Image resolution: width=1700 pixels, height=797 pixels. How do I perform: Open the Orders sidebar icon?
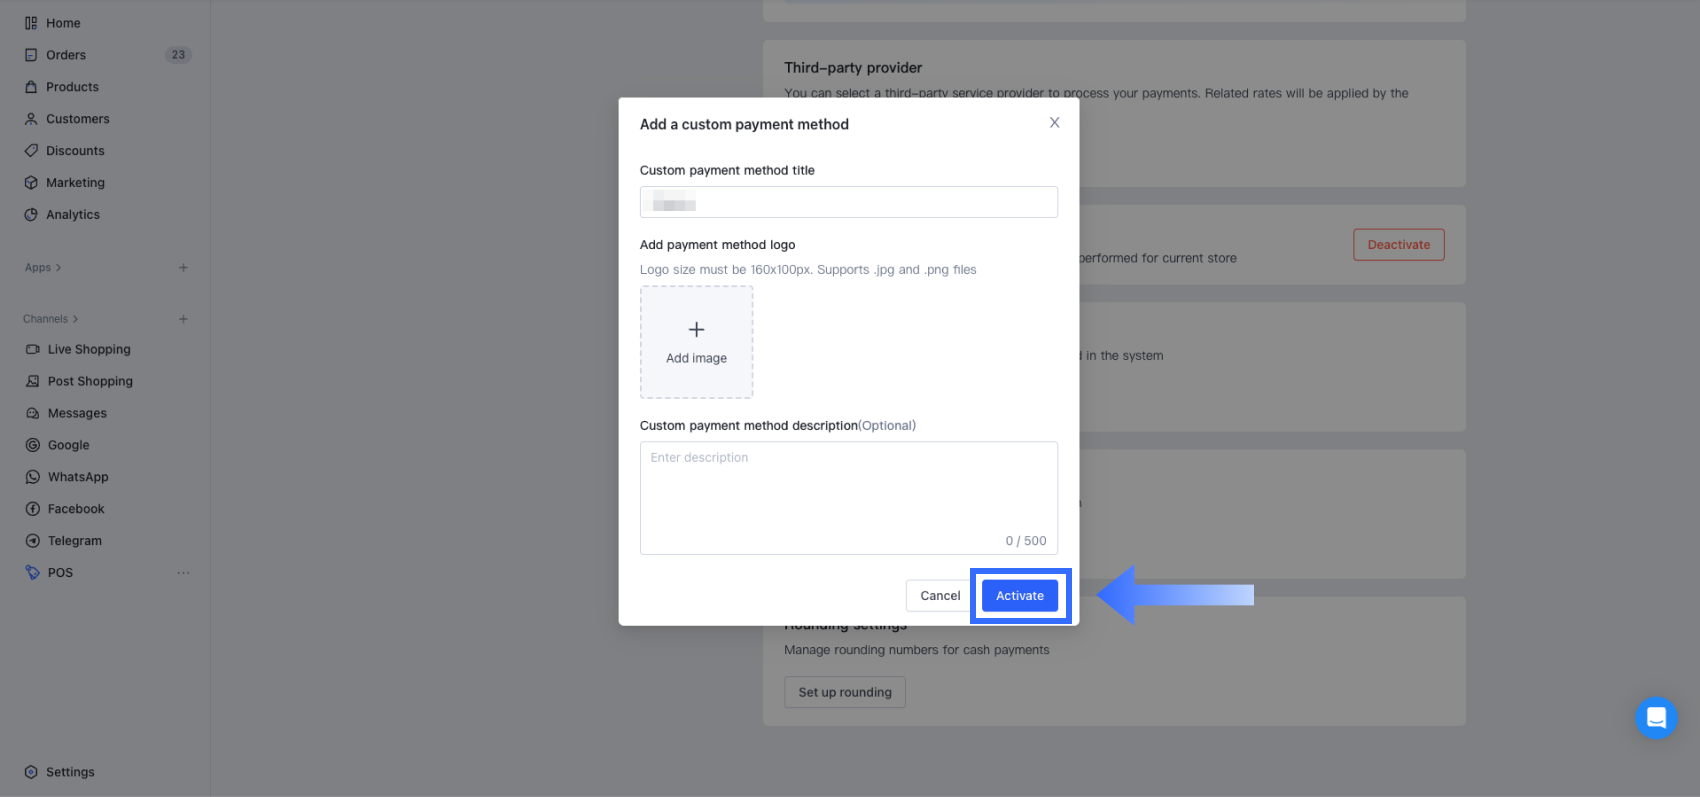31,55
